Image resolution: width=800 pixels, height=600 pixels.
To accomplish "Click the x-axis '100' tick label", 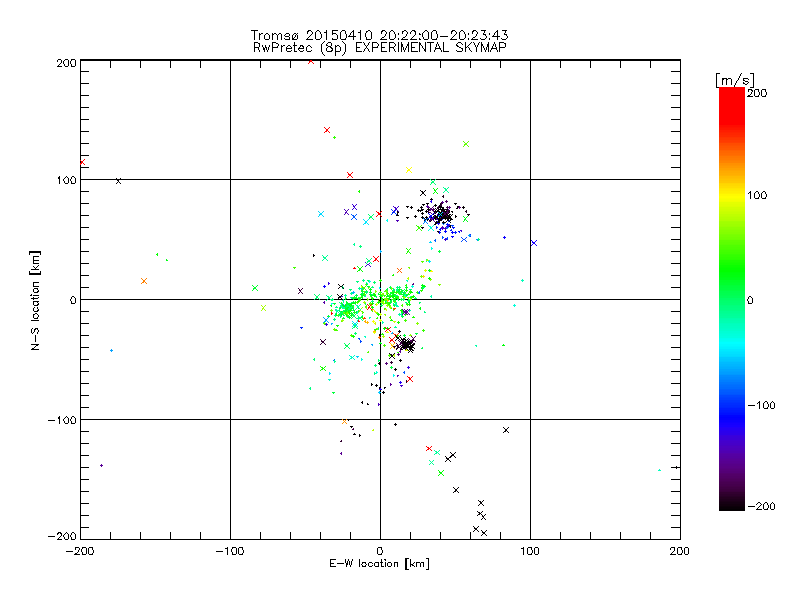I will click(x=530, y=552).
